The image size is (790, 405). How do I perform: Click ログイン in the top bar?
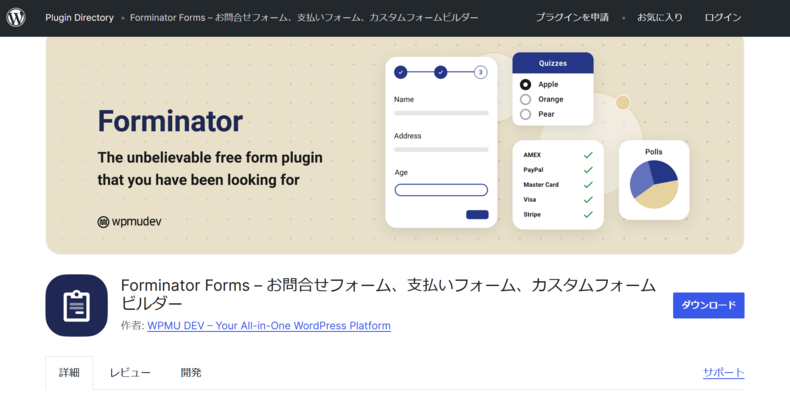click(x=722, y=18)
